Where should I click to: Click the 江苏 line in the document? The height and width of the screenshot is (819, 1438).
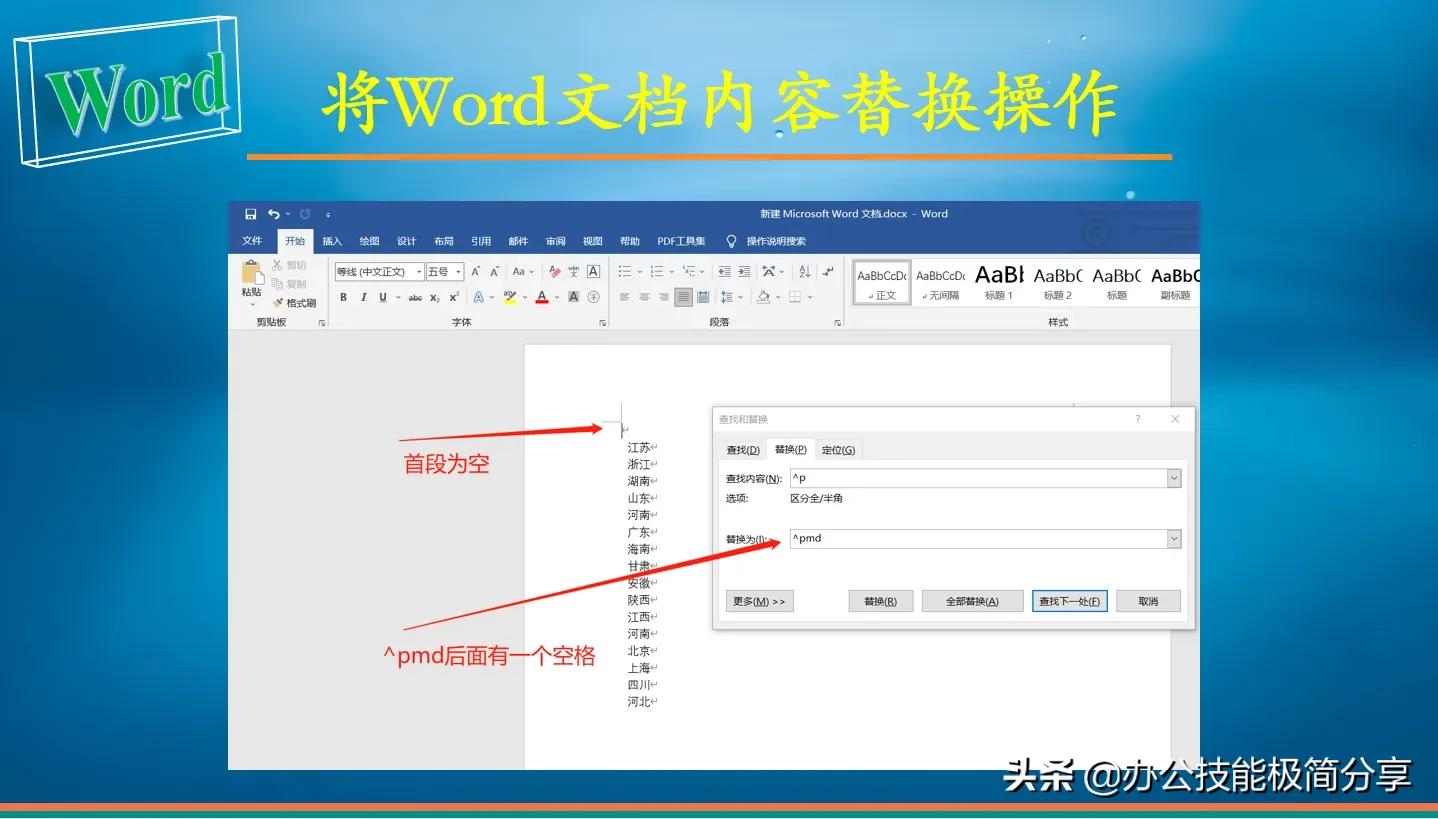point(639,448)
